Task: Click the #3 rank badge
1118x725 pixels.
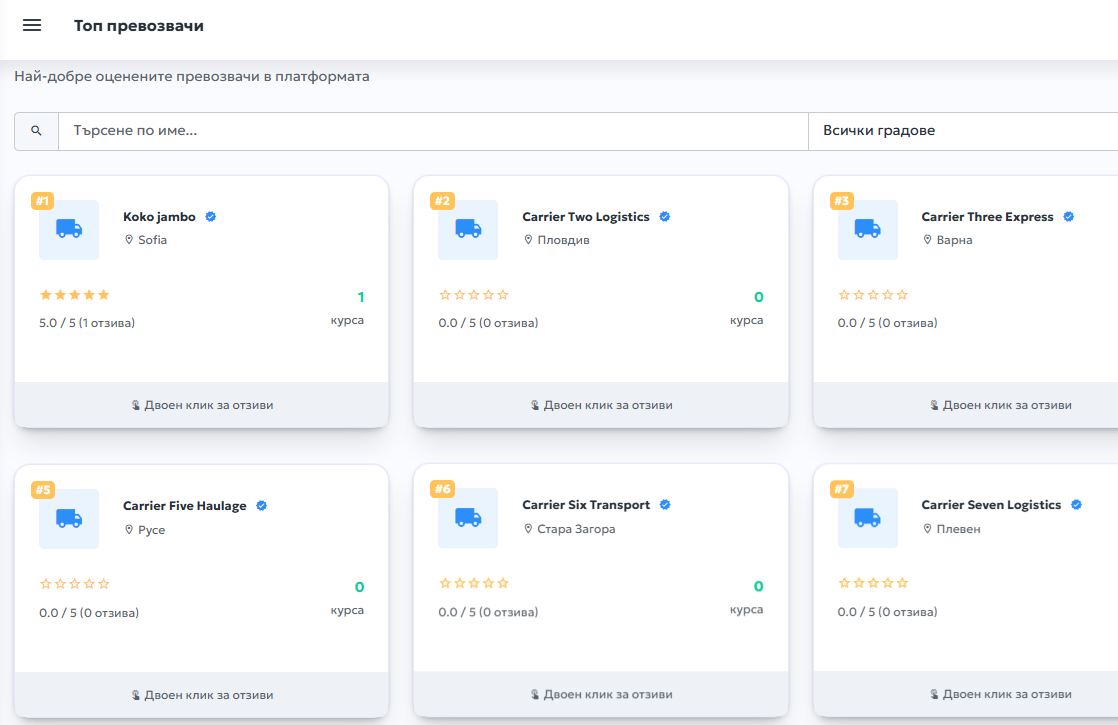Action: pyautogui.click(x=842, y=201)
